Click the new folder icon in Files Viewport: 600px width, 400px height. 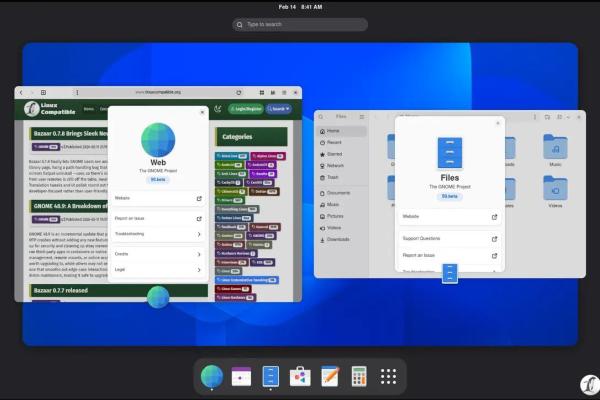547,117
